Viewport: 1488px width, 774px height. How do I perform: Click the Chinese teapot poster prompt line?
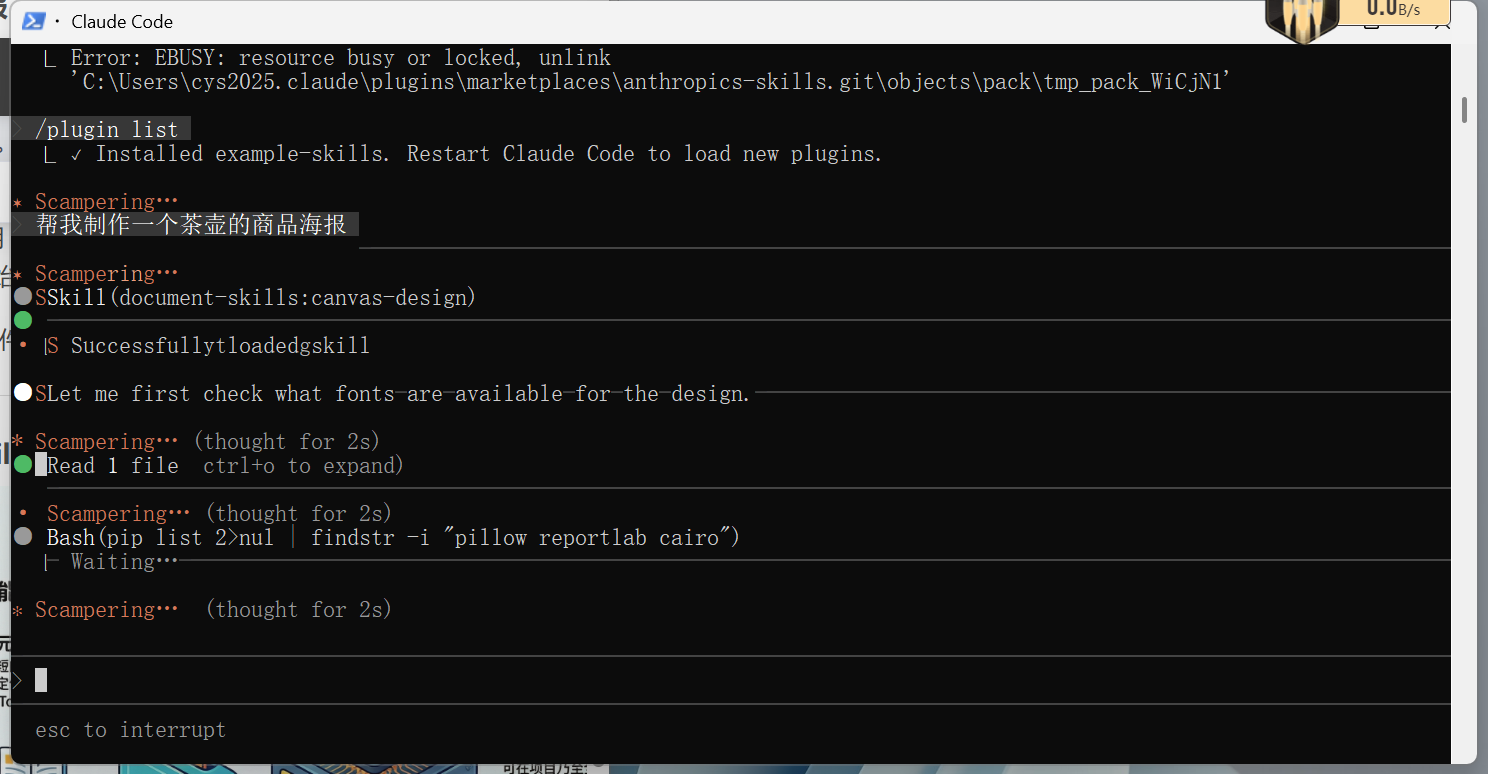click(x=191, y=225)
